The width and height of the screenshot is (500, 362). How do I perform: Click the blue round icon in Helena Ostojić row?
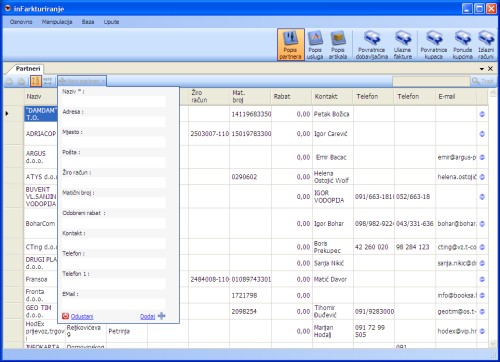[482, 177]
